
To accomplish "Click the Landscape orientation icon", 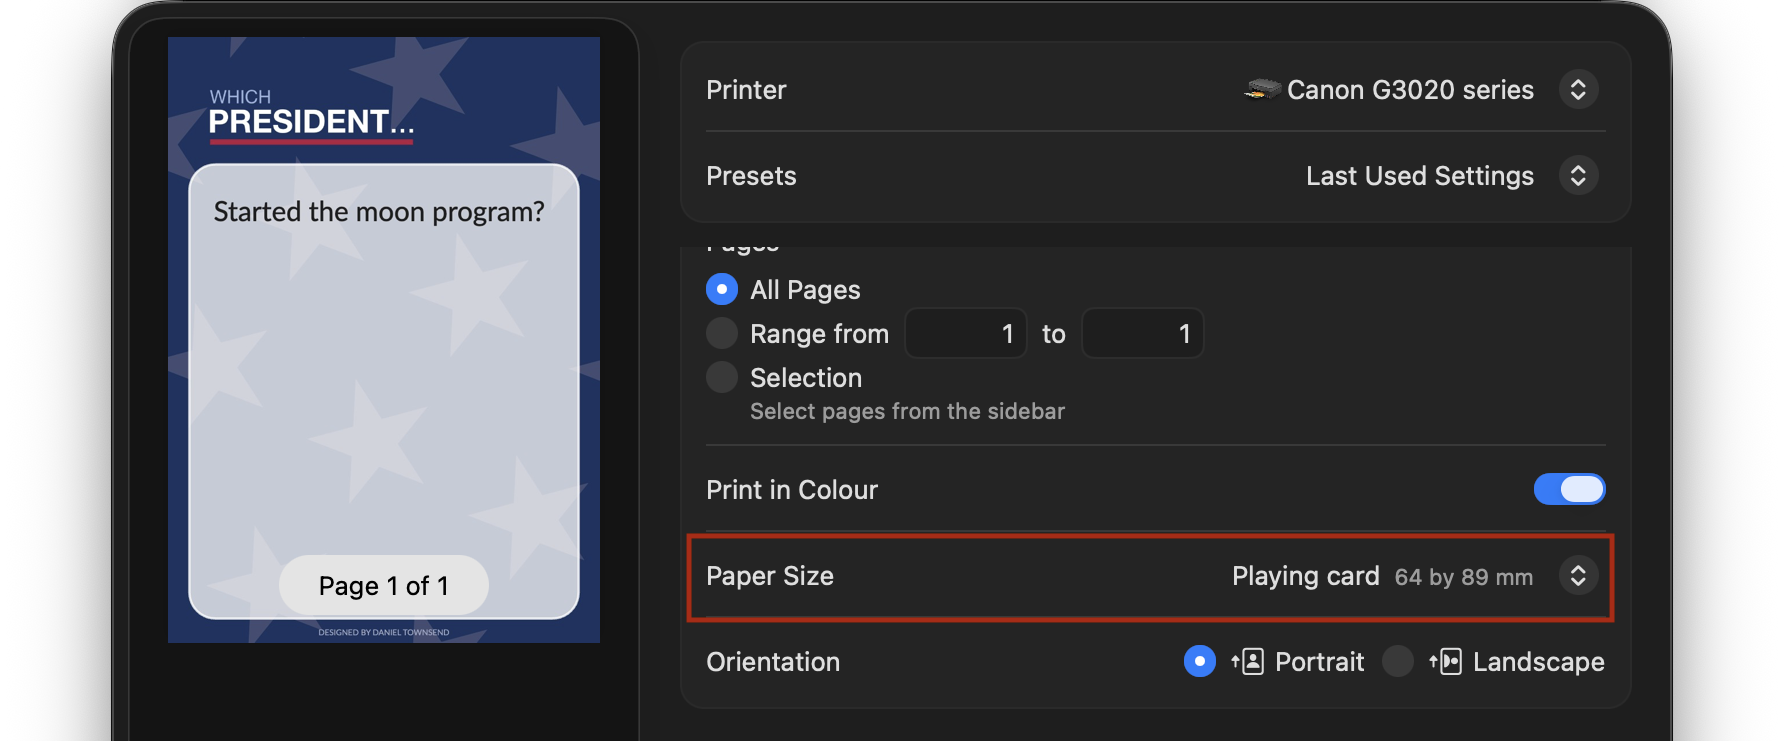I will point(1446,661).
